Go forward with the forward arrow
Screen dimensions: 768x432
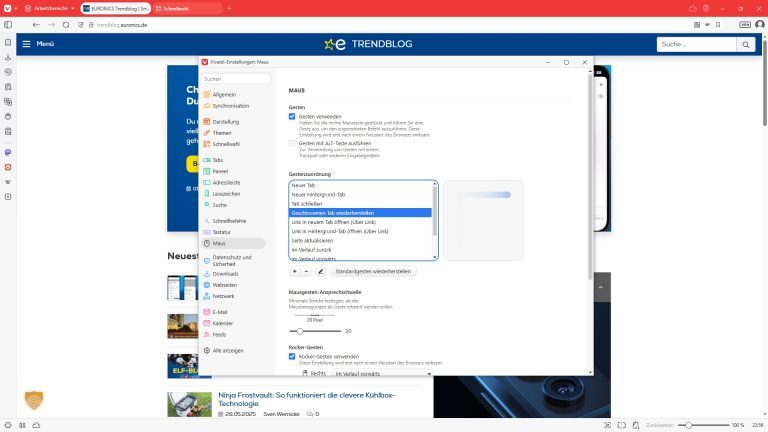pos(51,24)
